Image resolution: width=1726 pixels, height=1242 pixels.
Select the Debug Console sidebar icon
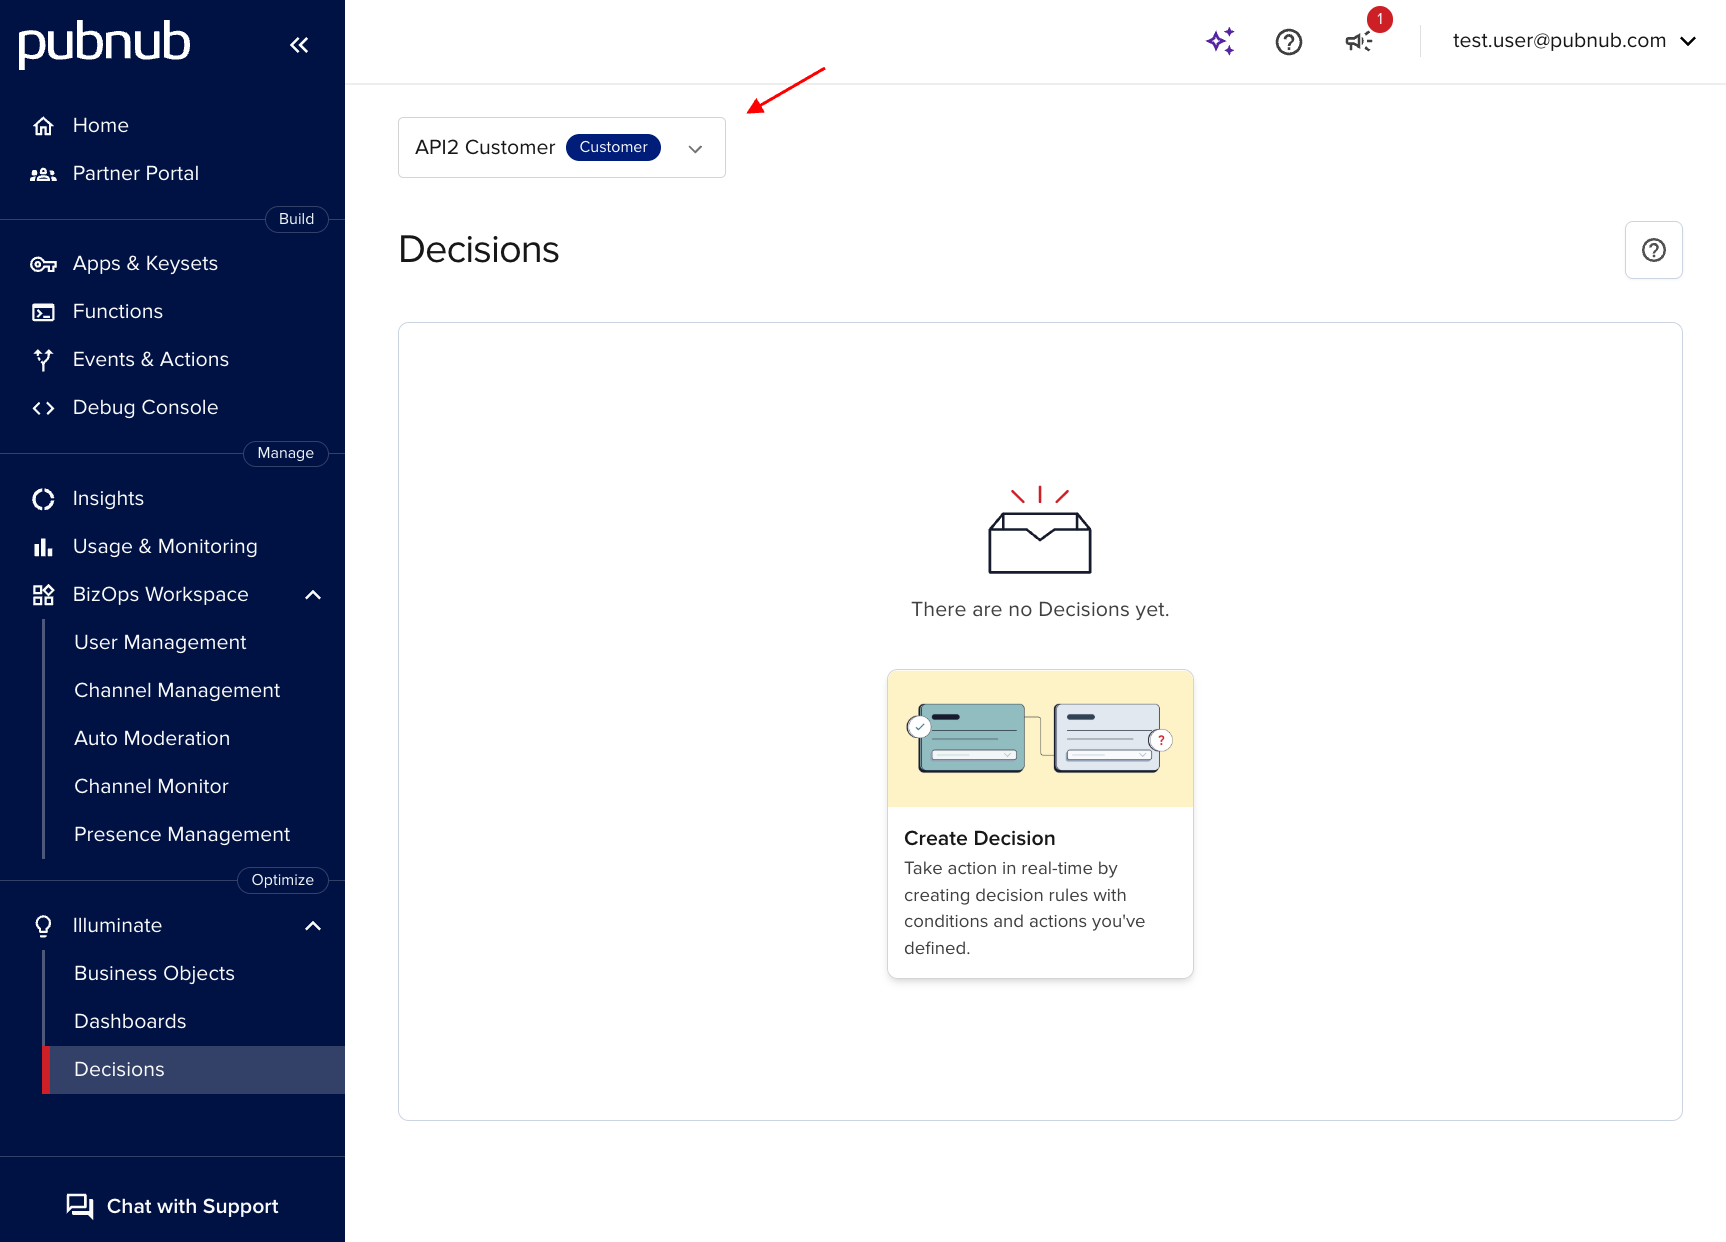43,407
